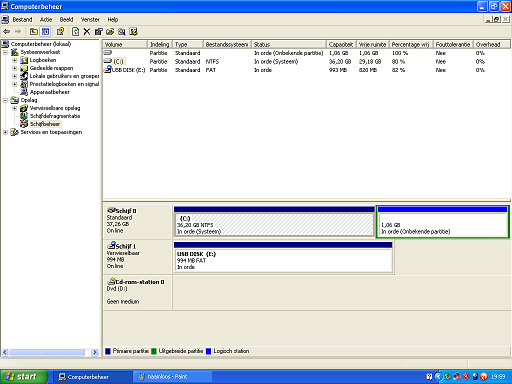Click the Forward arrow toolbar icon
512x384 pixels.
pyautogui.click(x=18, y=32)
